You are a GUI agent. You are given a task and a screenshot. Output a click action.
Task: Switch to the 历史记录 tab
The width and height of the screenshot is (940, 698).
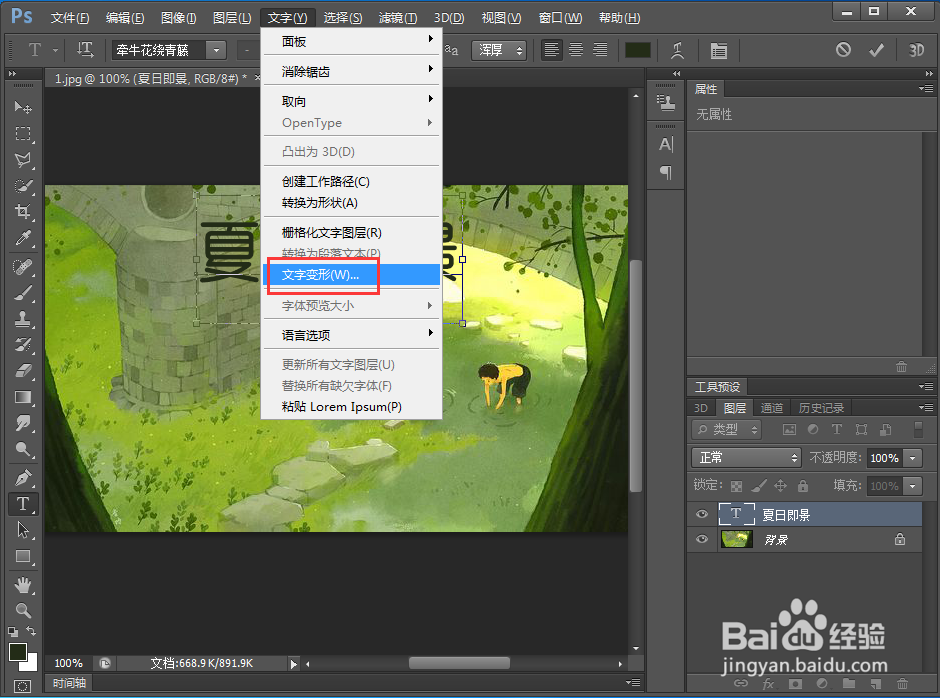[x=821, y=408]
